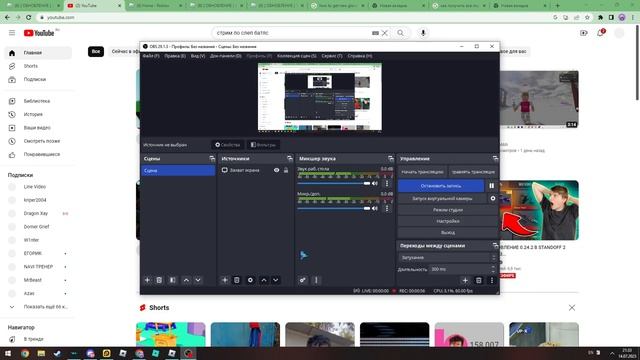Move source down in Источники toolbar
The height and width of the screenshot is (360, 640).
point(276,280)
